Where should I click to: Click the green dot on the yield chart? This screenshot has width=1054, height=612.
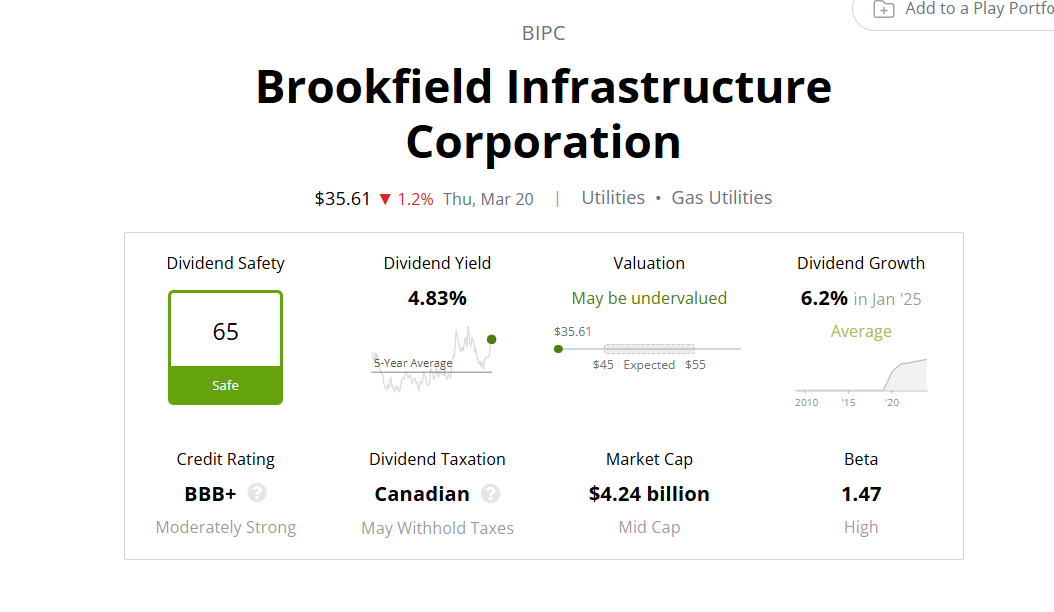click(x=491, y=339)
